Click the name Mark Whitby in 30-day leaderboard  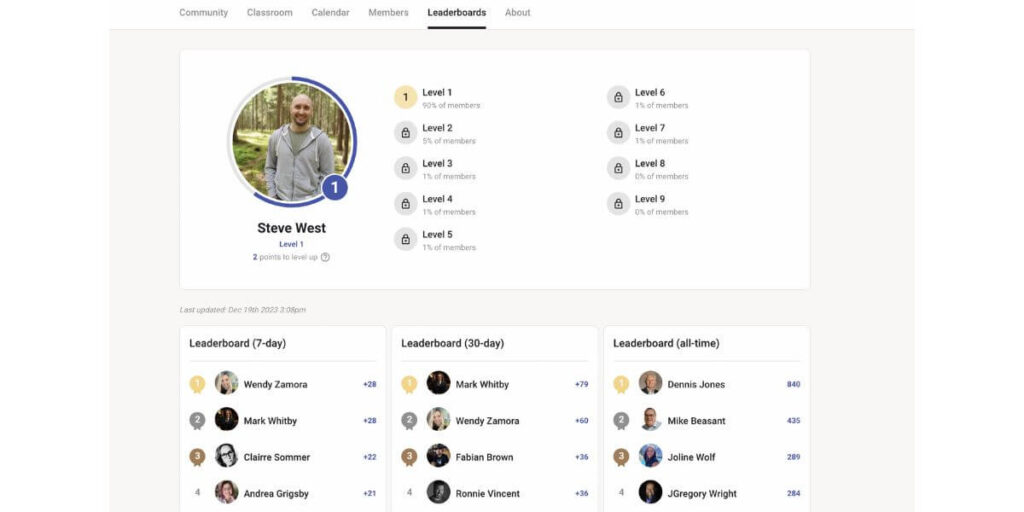click(x=482, y=385)
